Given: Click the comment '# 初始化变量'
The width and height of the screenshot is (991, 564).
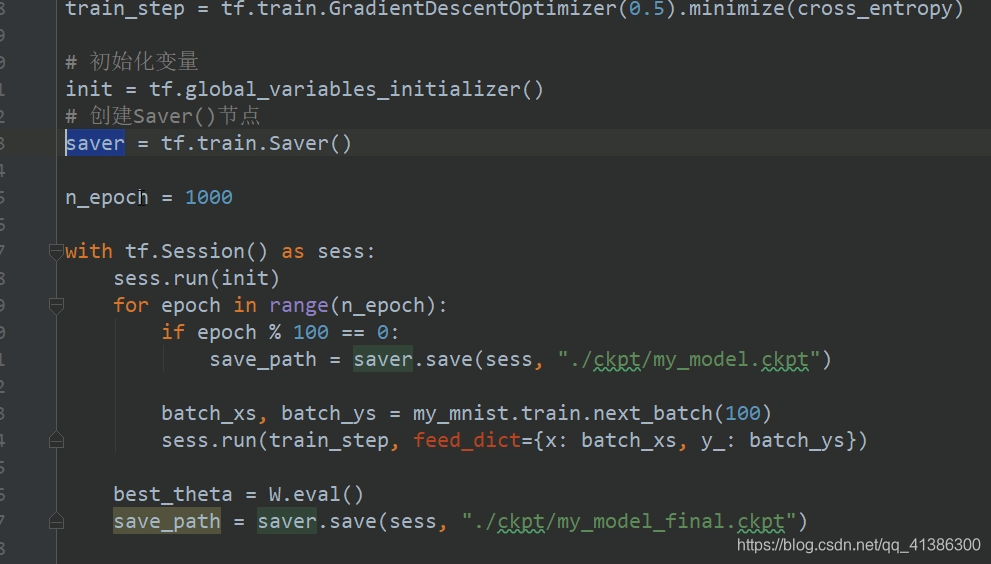Looking at the screenshot, I should click(x=132, y=62).
